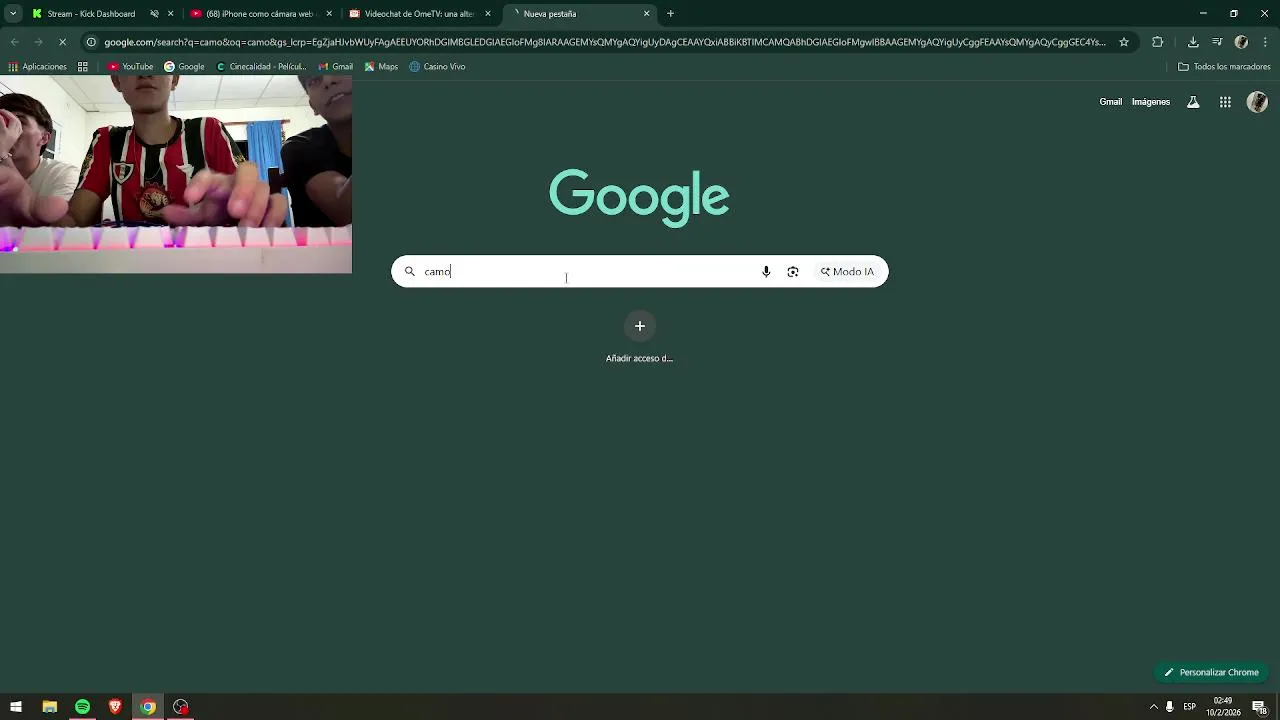Bookmark this page with the star icon
Viewport: 1280px width, 720px height.
click(x=1124, y=42)
